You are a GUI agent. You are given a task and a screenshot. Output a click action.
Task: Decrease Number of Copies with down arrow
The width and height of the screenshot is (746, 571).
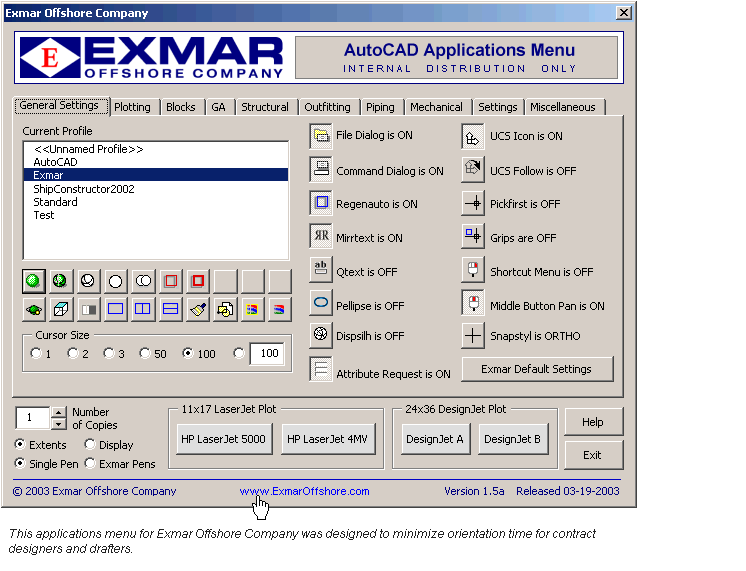pos(58,423)
